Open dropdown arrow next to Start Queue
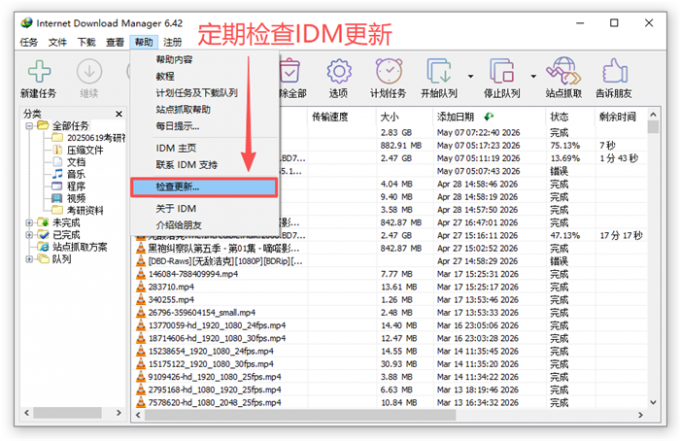 (471, 77)
